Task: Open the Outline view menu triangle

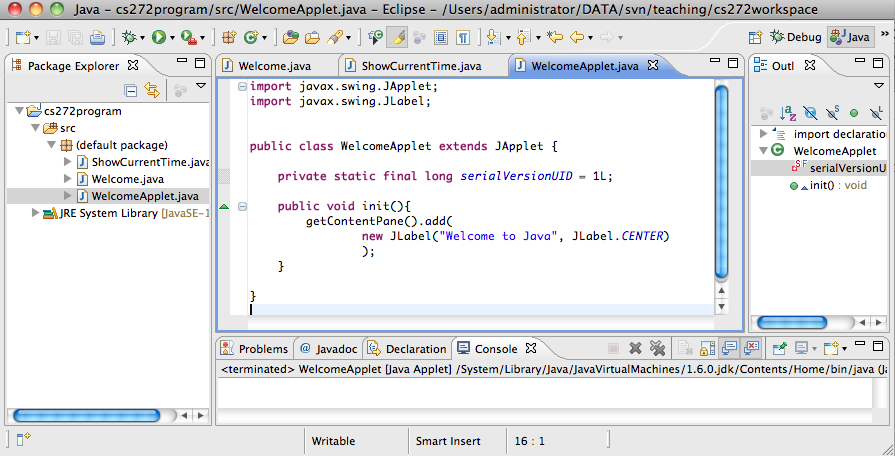Action: (x=878, y=86)
